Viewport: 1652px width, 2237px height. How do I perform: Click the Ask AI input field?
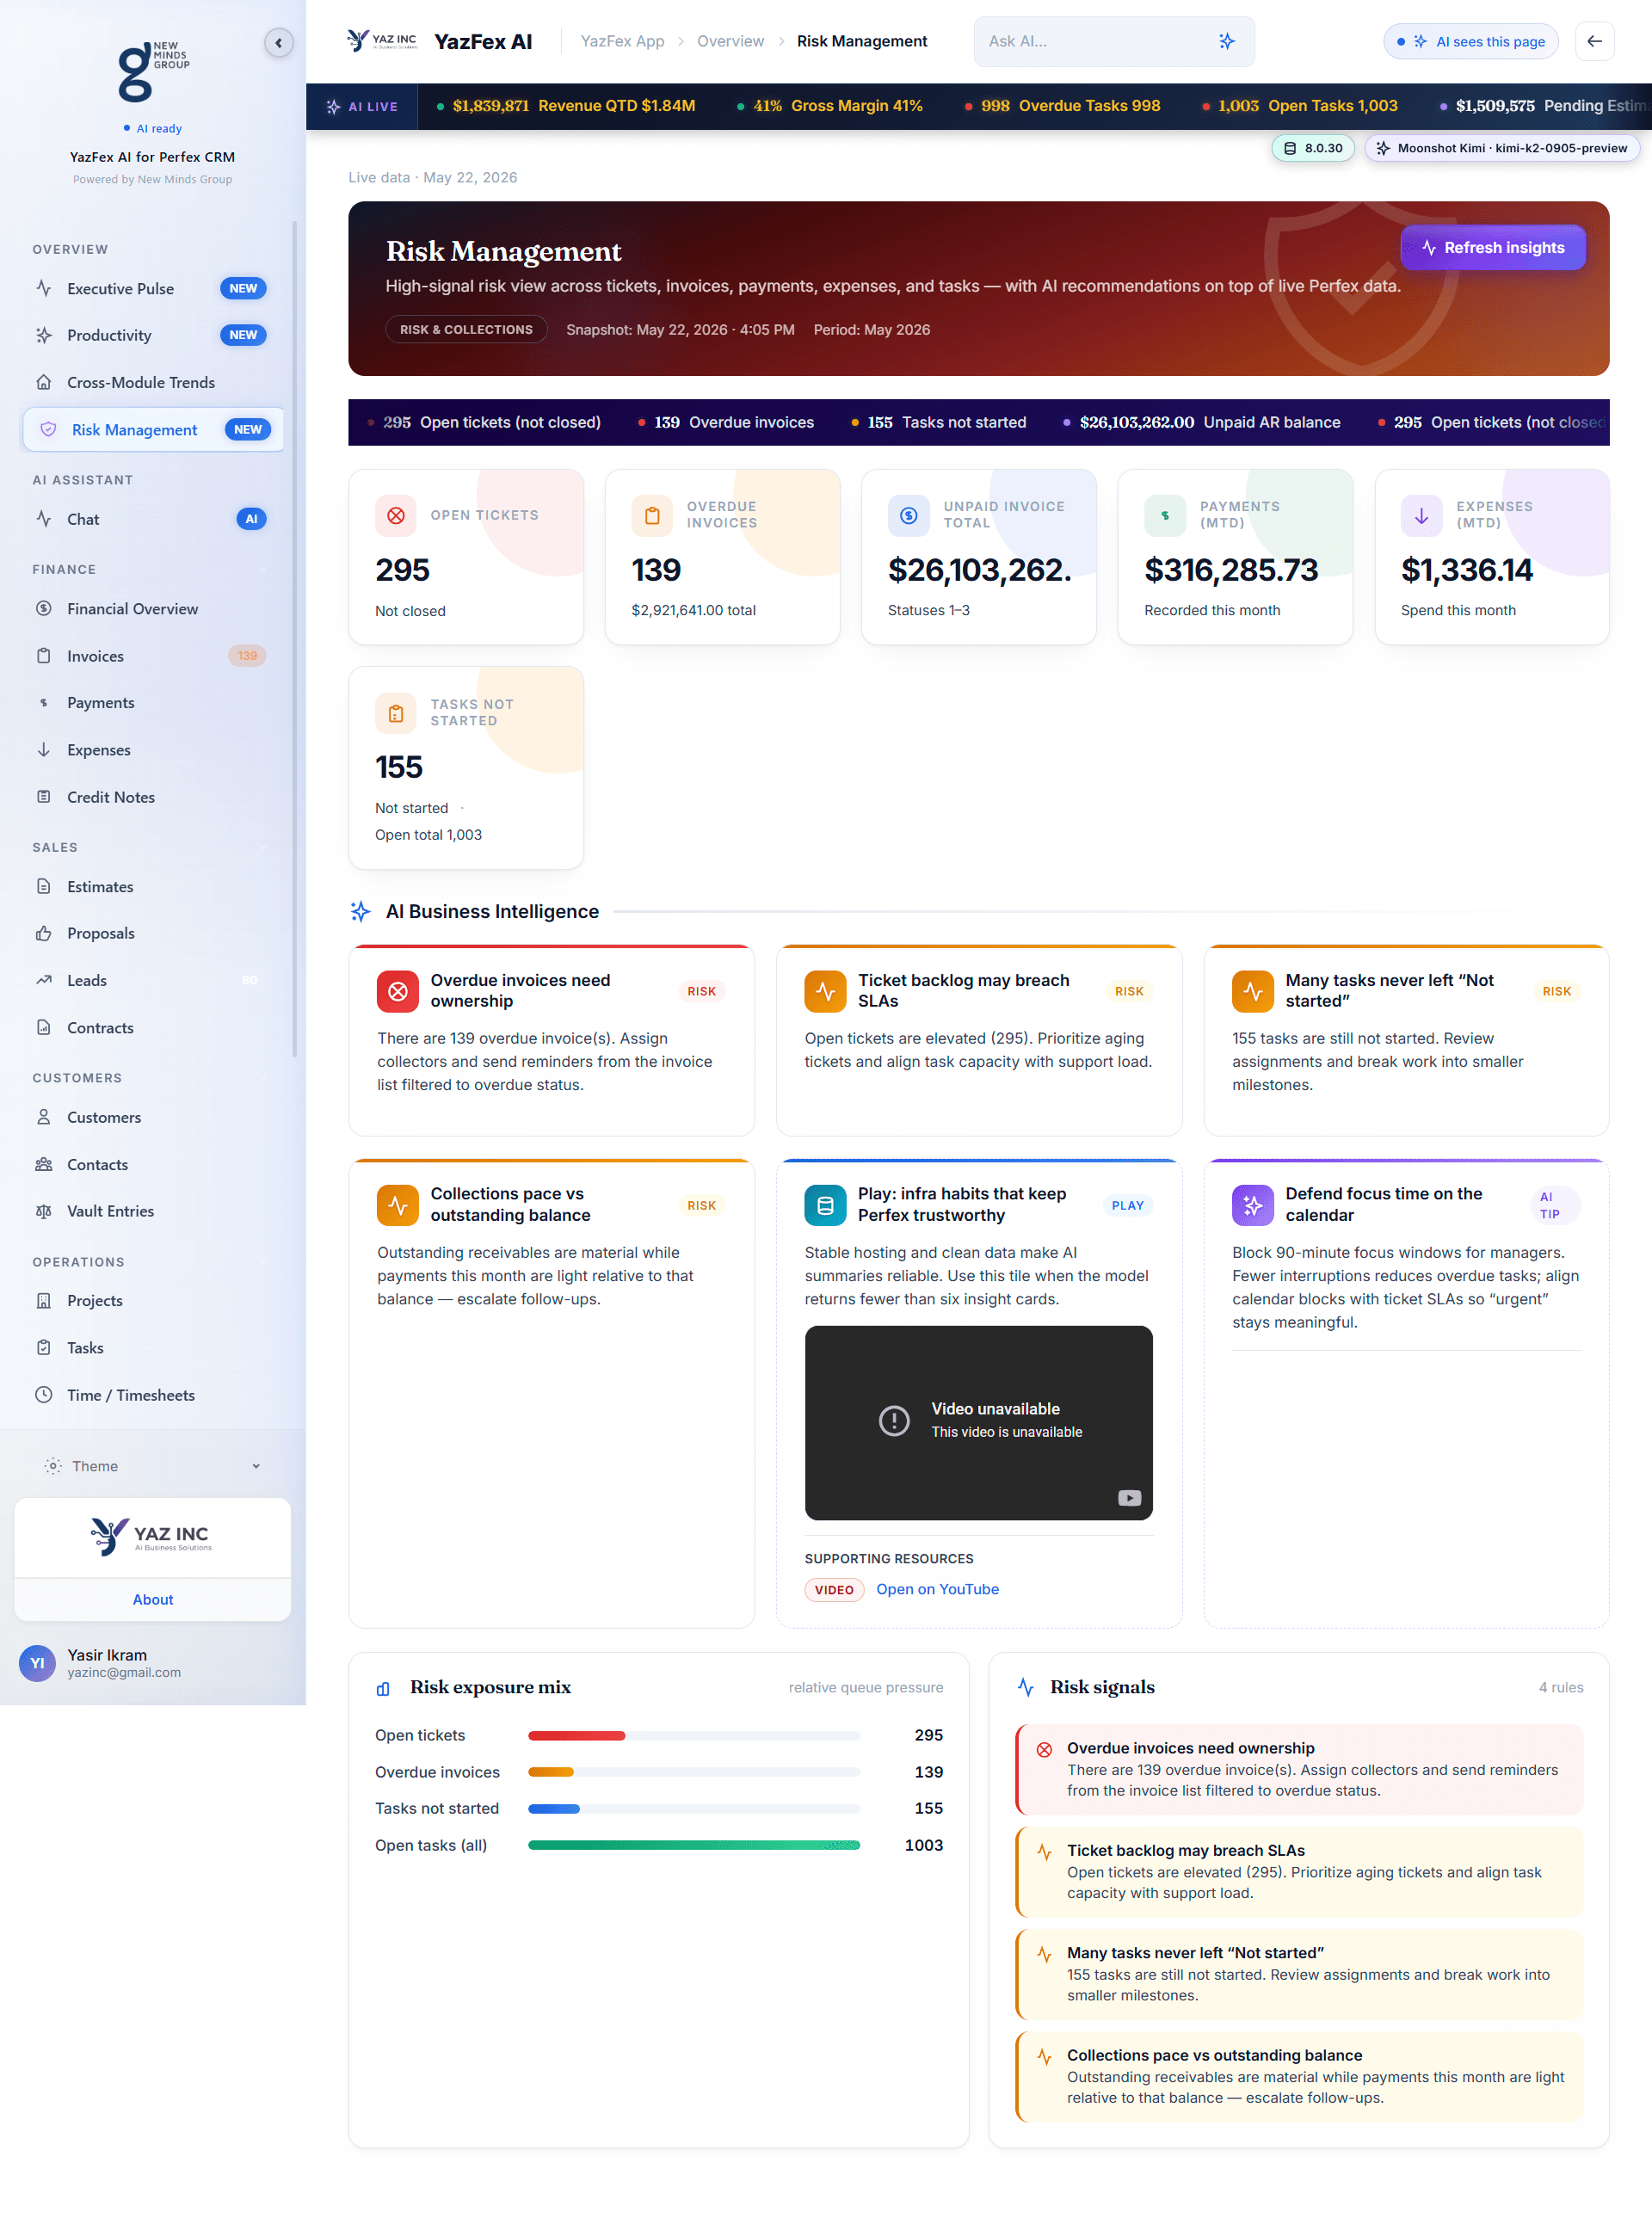(x=1113, y=41)
